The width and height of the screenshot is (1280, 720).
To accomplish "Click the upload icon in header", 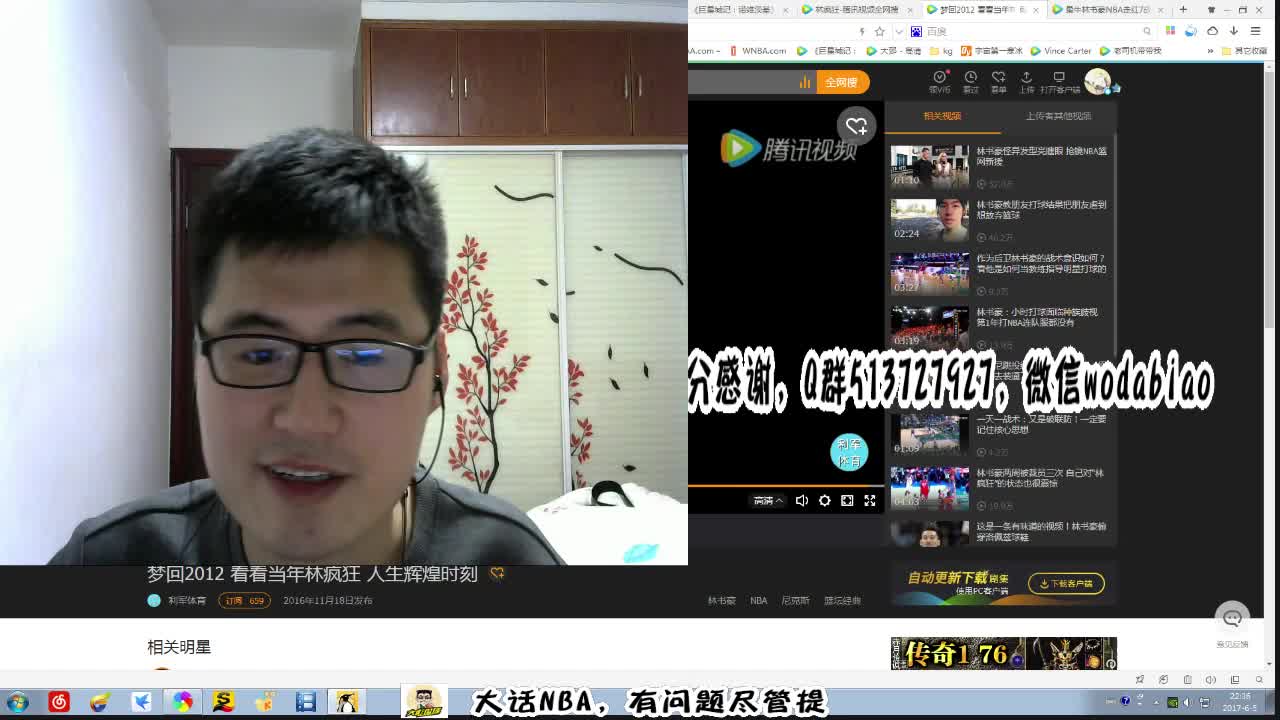I will [1026, 78].
